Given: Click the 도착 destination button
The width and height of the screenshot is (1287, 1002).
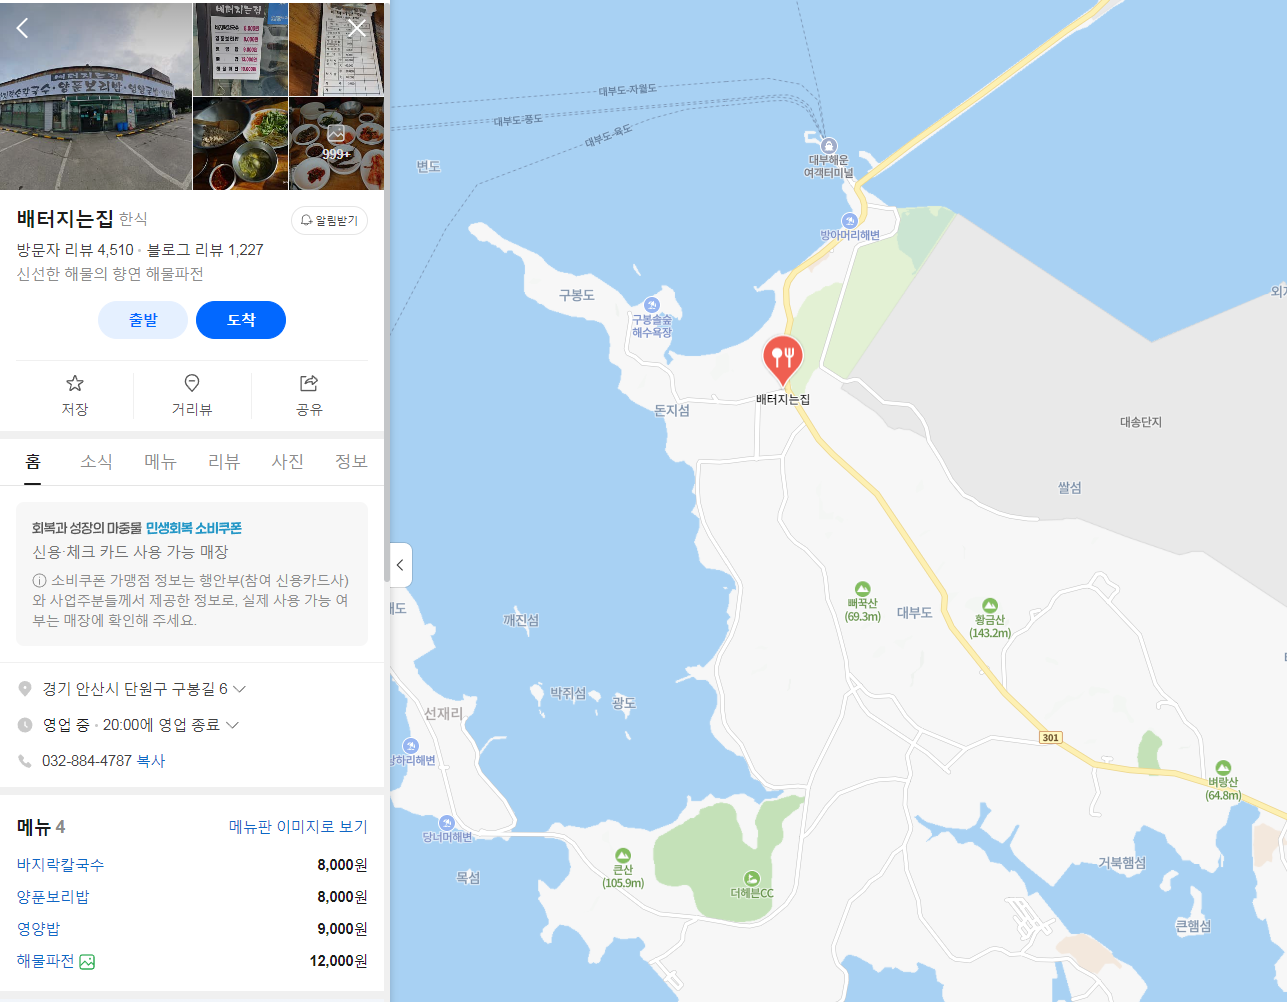Looking at the screenshot, I should (x=241, y=320).
